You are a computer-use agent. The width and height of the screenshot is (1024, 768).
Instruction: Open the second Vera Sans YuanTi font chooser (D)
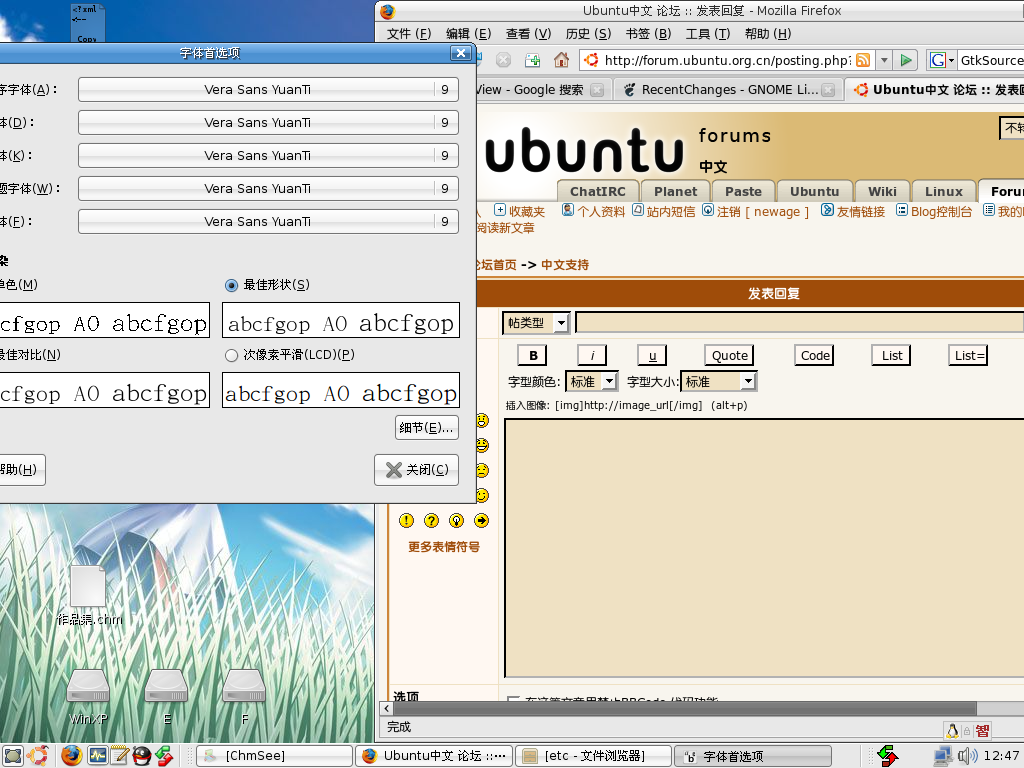point(268,122)
